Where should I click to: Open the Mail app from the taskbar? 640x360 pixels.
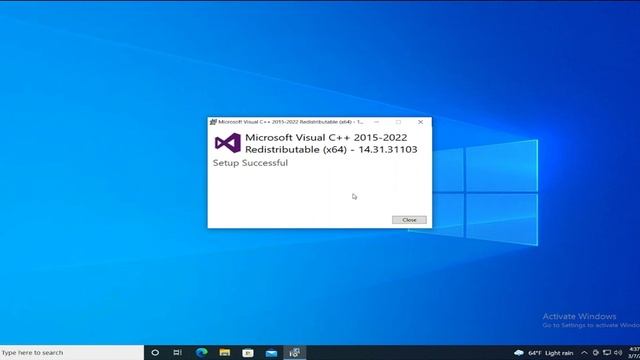[271, 353]
